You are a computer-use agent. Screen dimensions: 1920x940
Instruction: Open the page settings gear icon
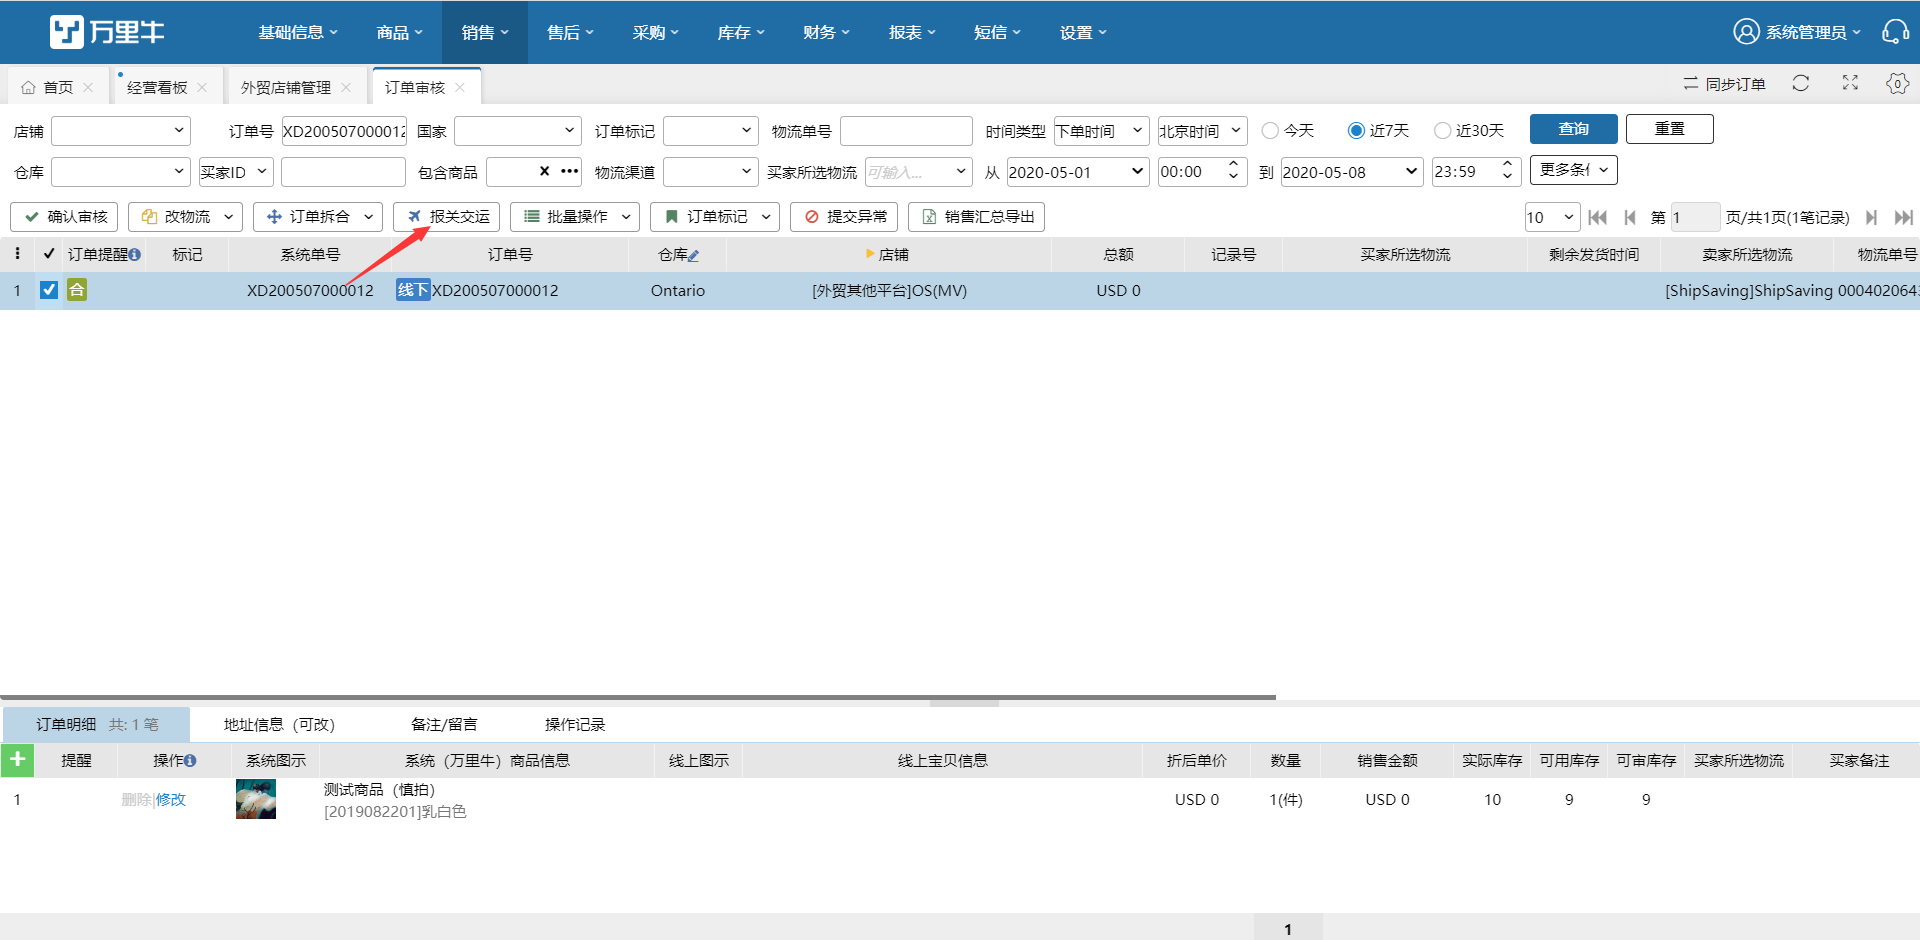click(1897, 83)
